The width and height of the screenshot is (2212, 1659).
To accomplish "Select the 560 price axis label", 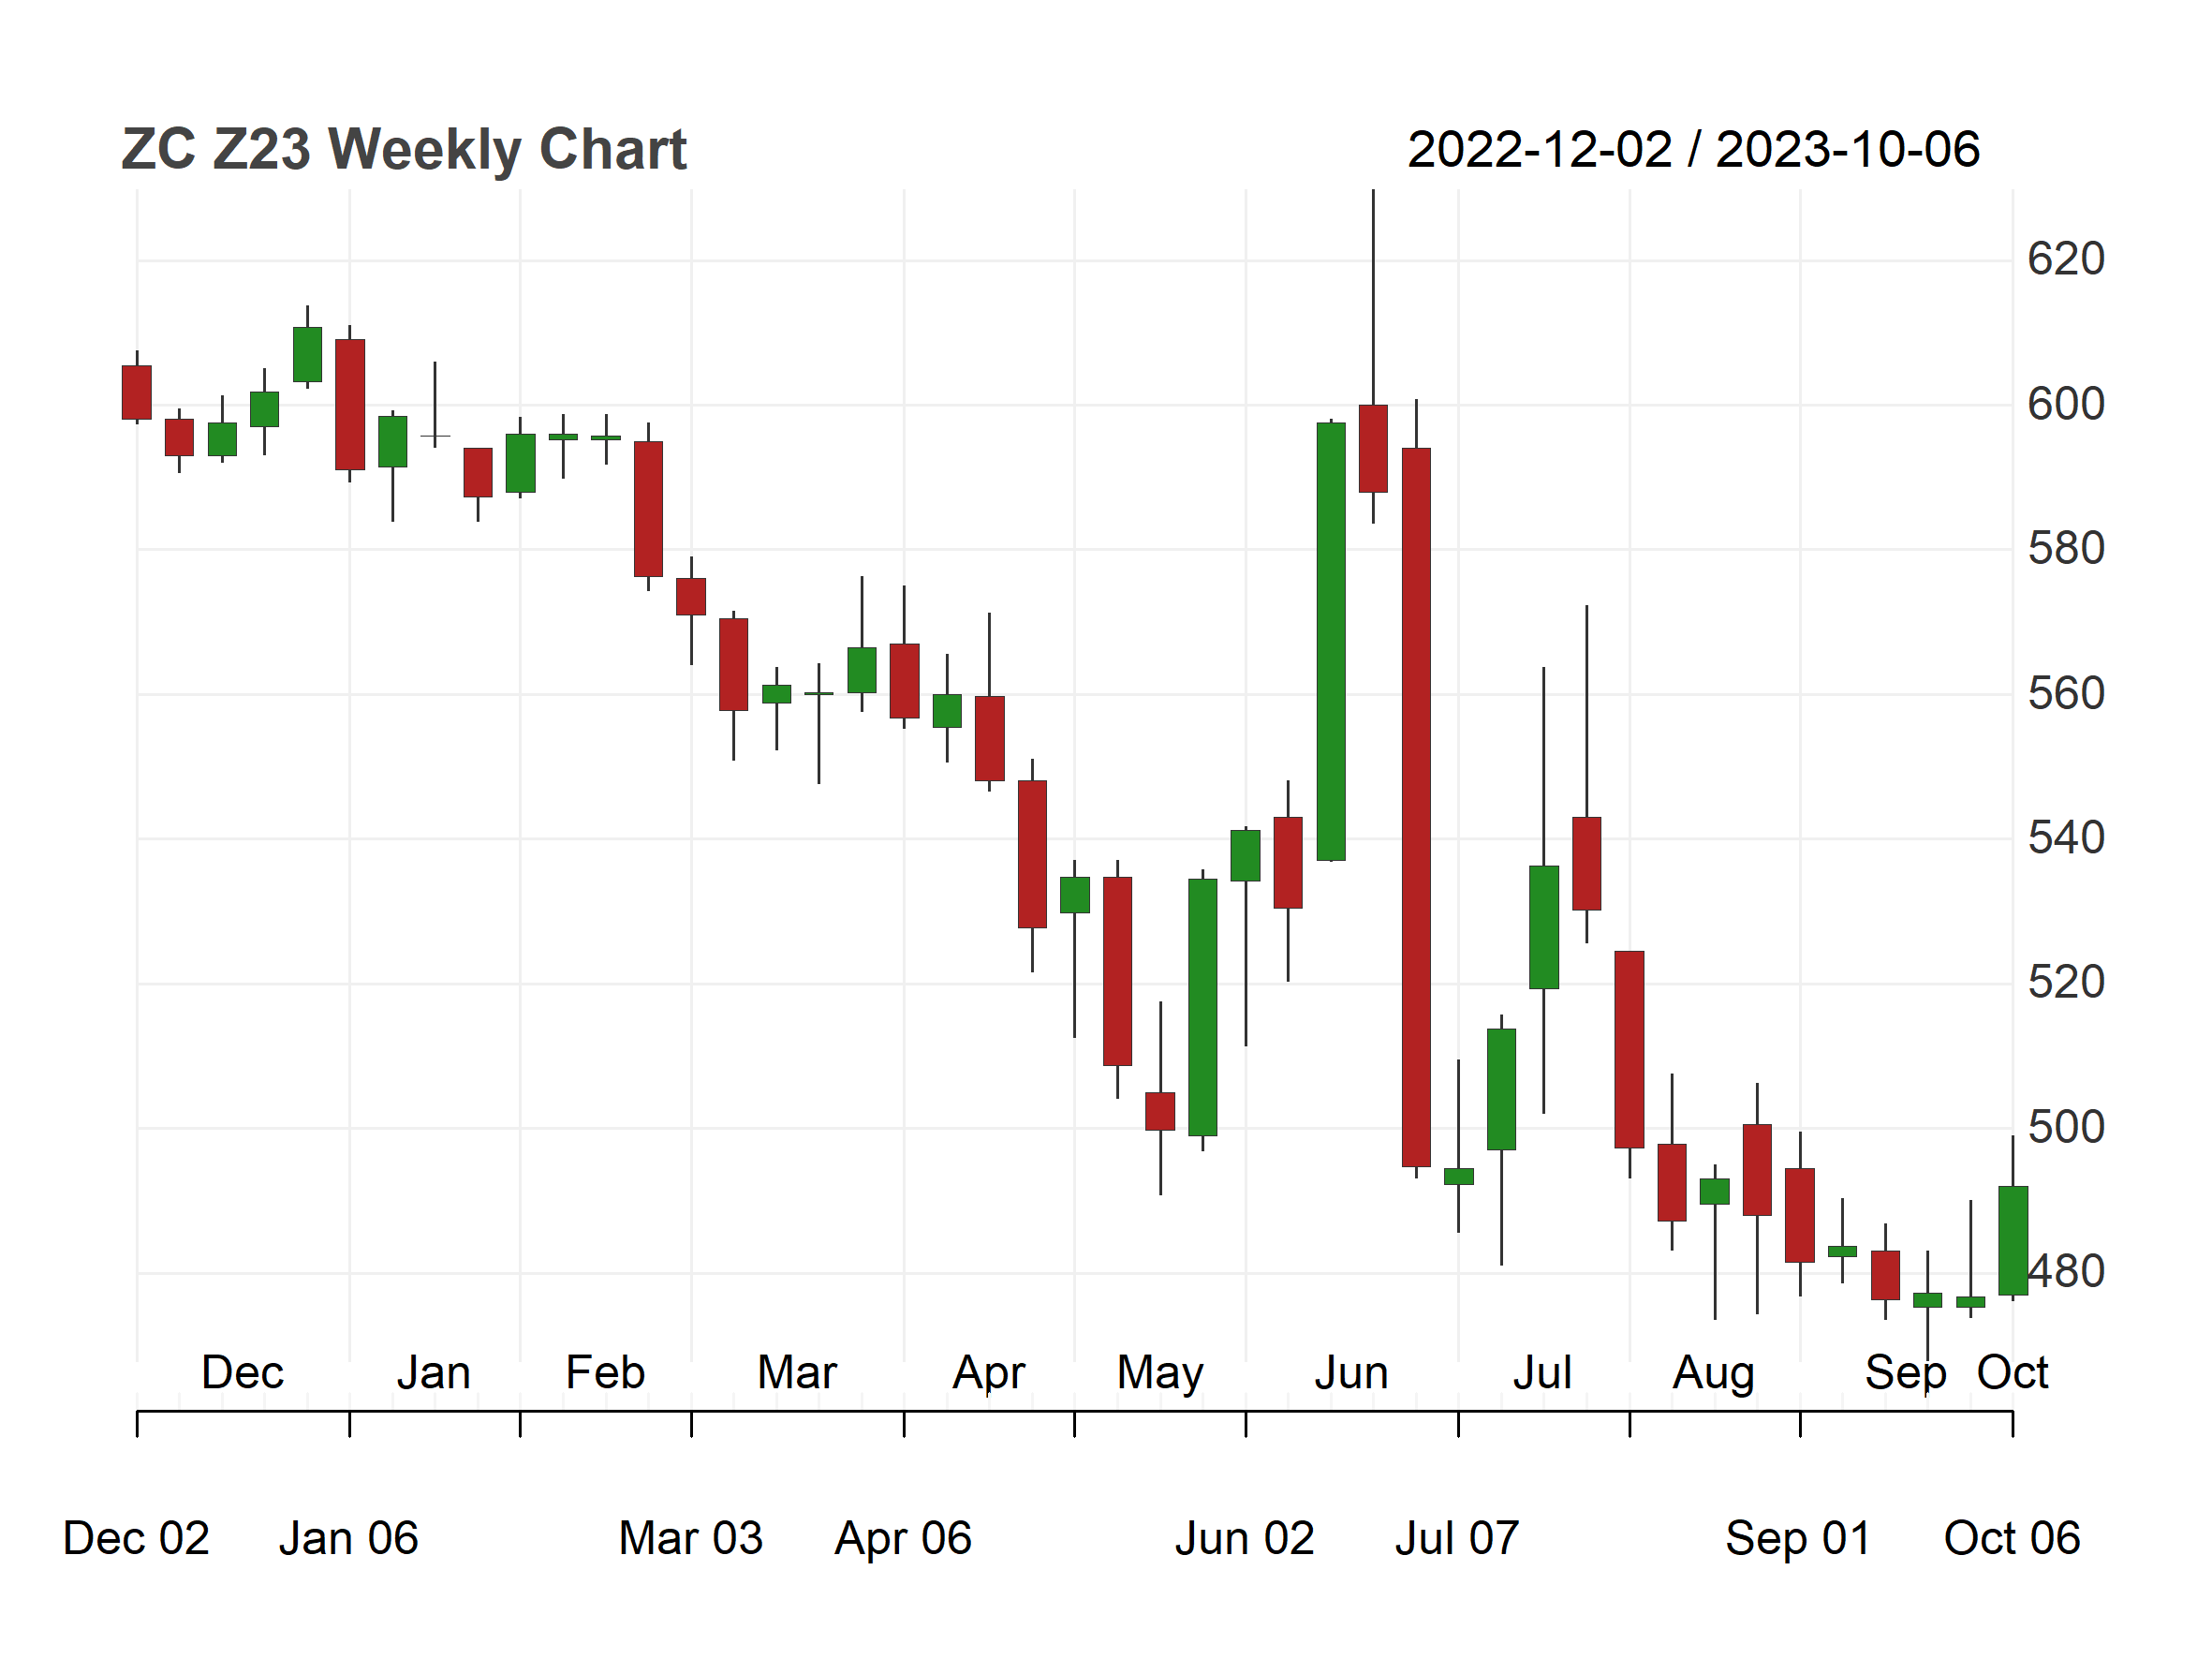I will pos(2066,694).
